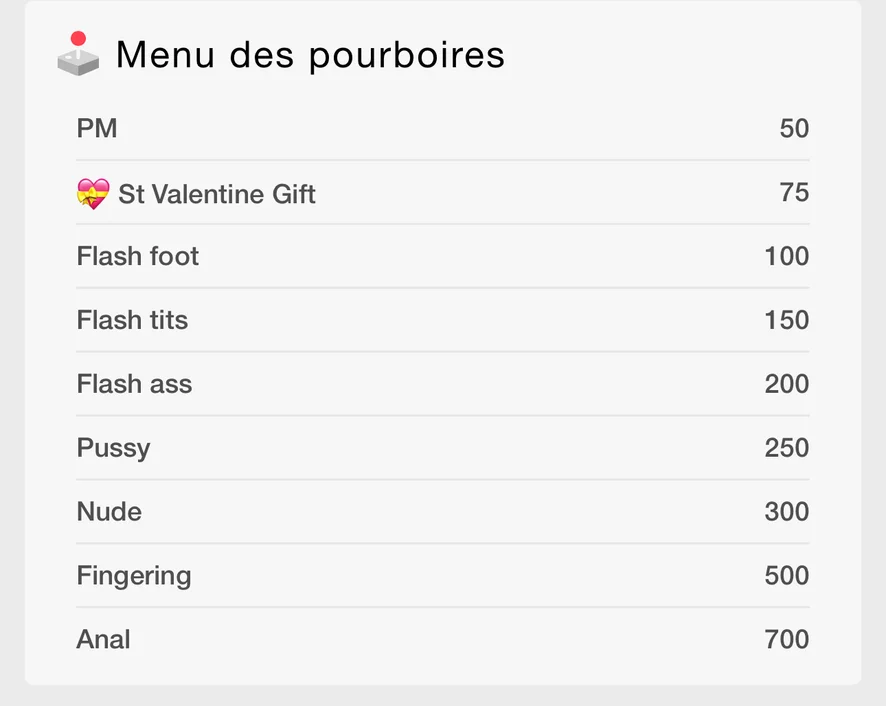Image resolution: width=886 pixels, height=706 pixels.
Task: Click the "Menu des pourboires" heading
Action: [310, 54]
